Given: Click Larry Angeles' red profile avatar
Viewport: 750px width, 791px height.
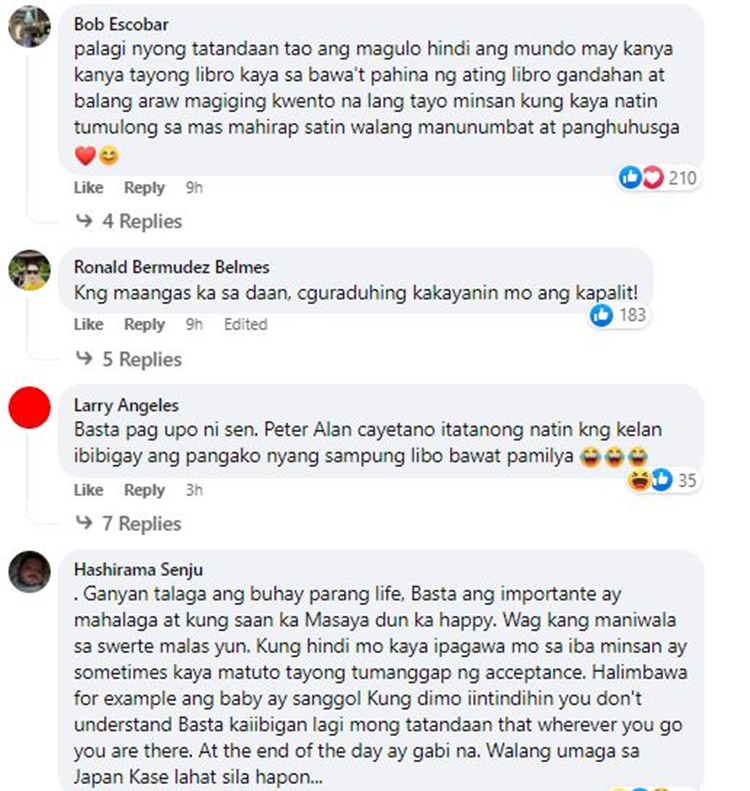Looking at the screenshot, I should click(x=29, y=408).
